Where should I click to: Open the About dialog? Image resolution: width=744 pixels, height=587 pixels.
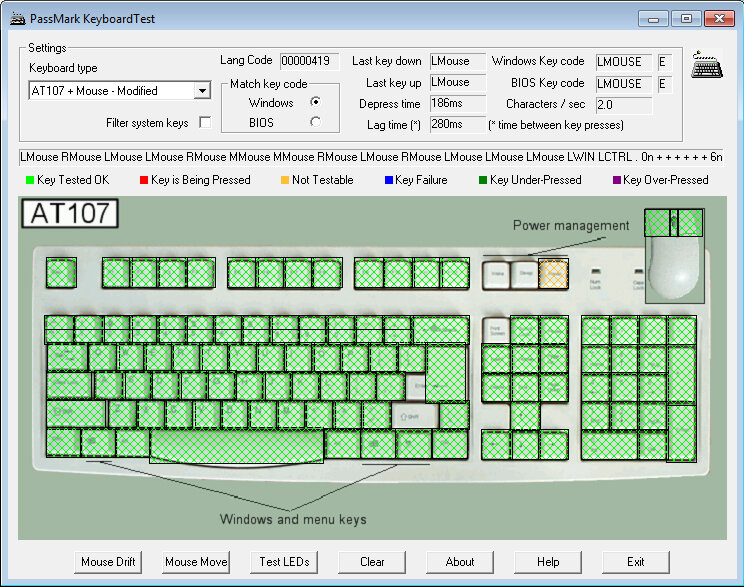460,562
